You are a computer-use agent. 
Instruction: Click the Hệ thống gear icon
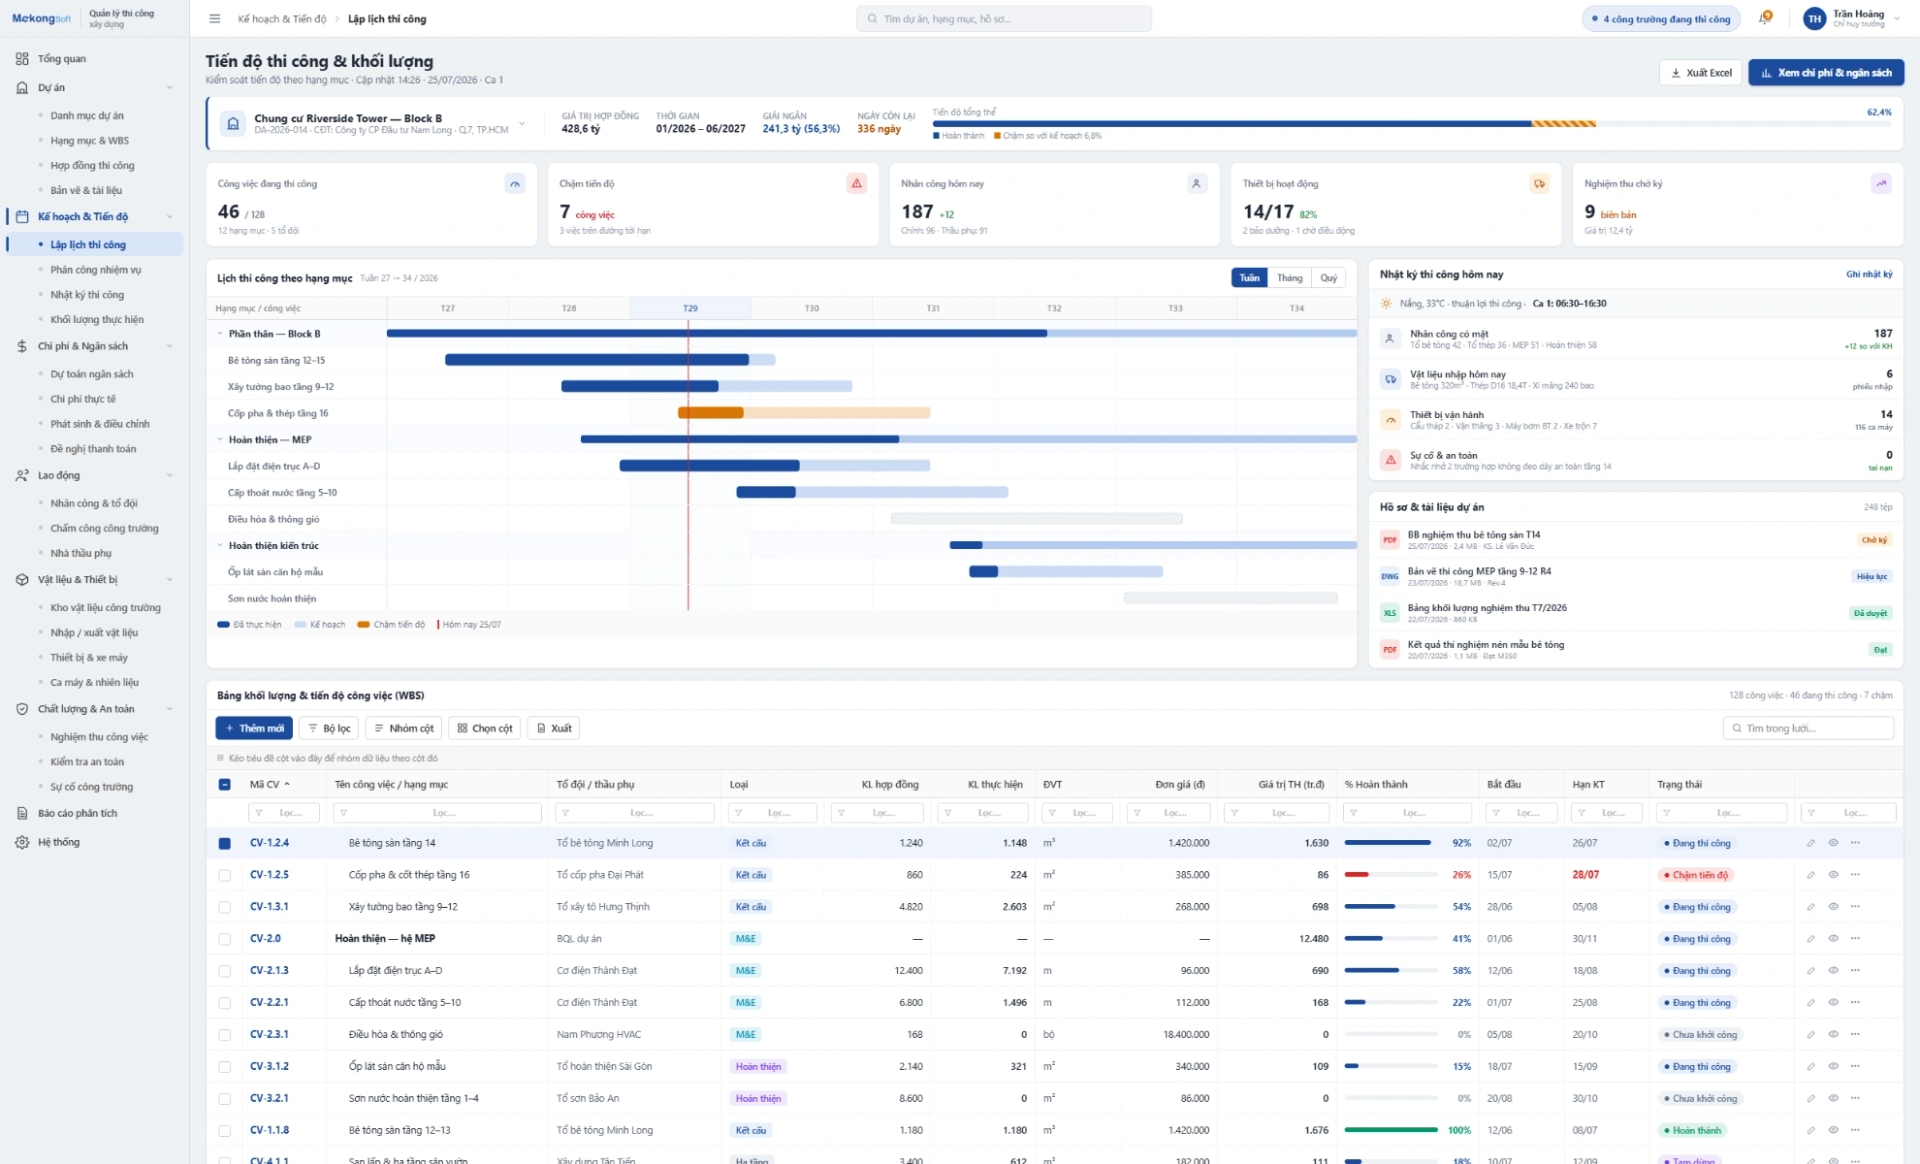(22, 842)
